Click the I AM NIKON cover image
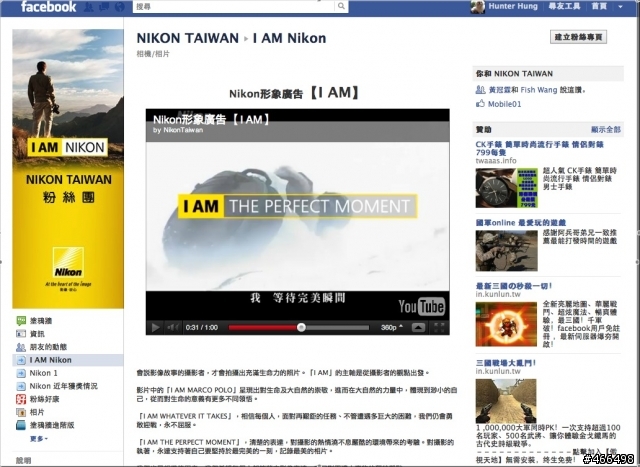Viewport: 640px width, 467px height. coord(68,169)
